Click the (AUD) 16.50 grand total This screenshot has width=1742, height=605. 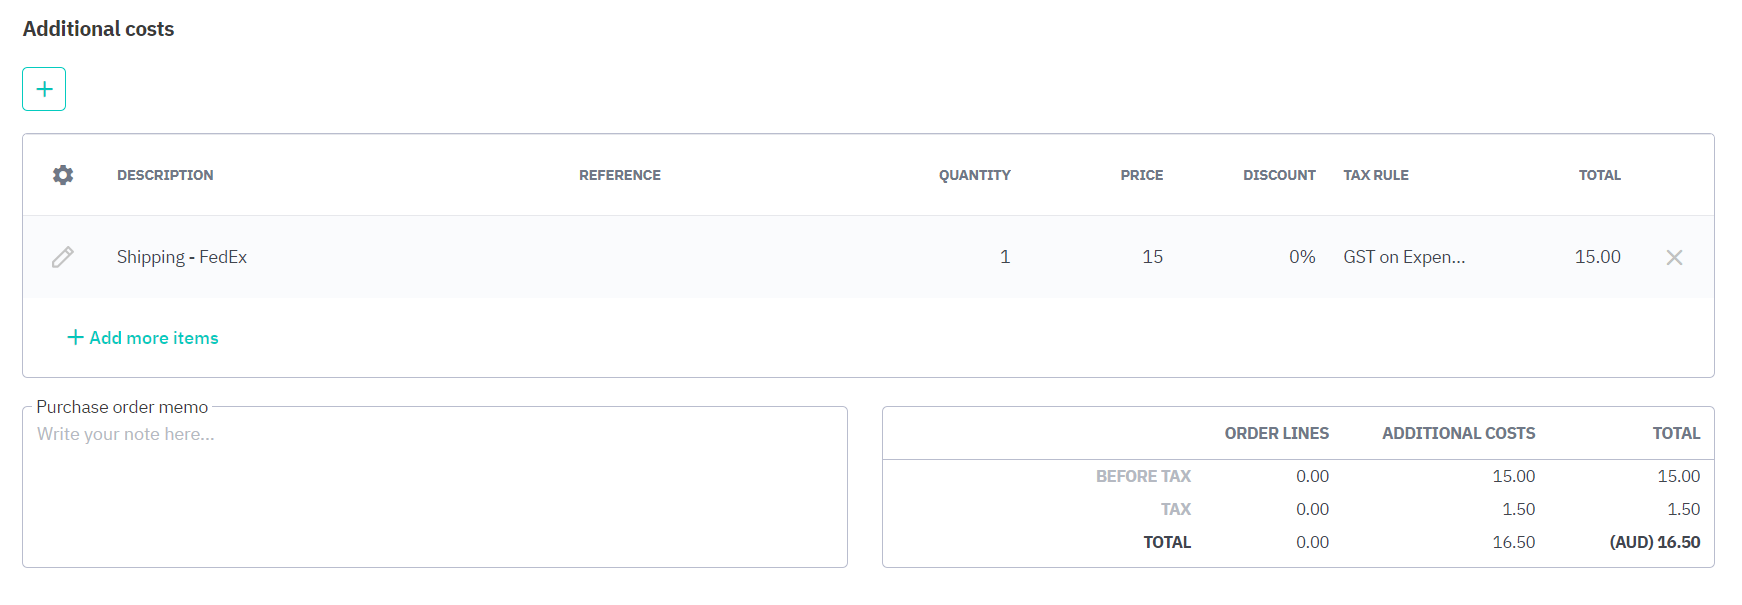[1654, 542]
